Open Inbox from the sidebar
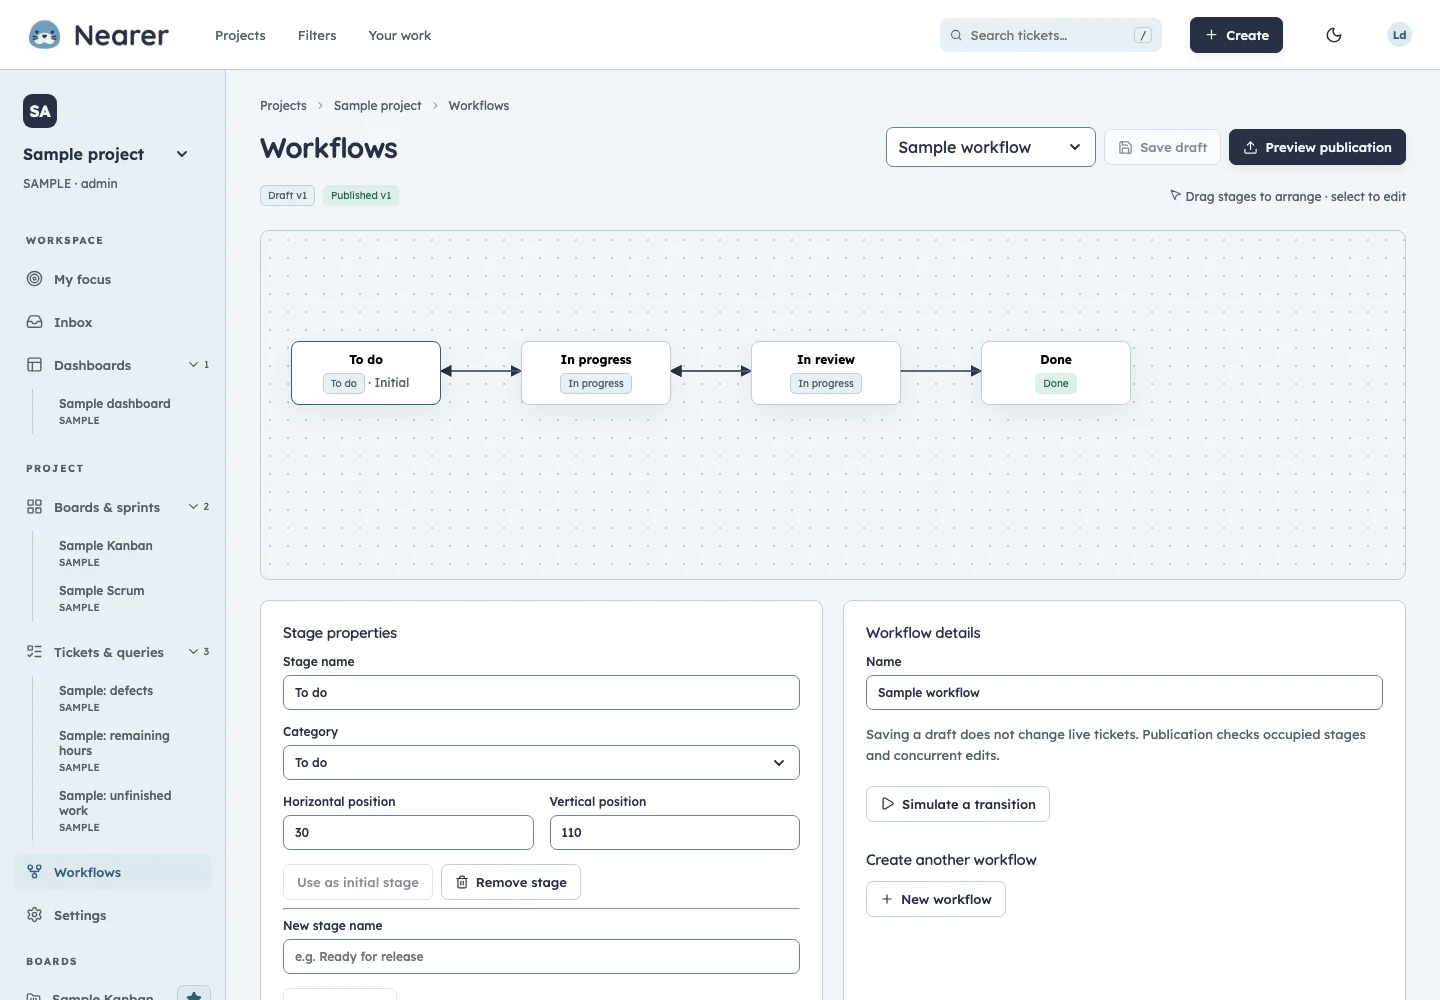 [x=73, y=322]
